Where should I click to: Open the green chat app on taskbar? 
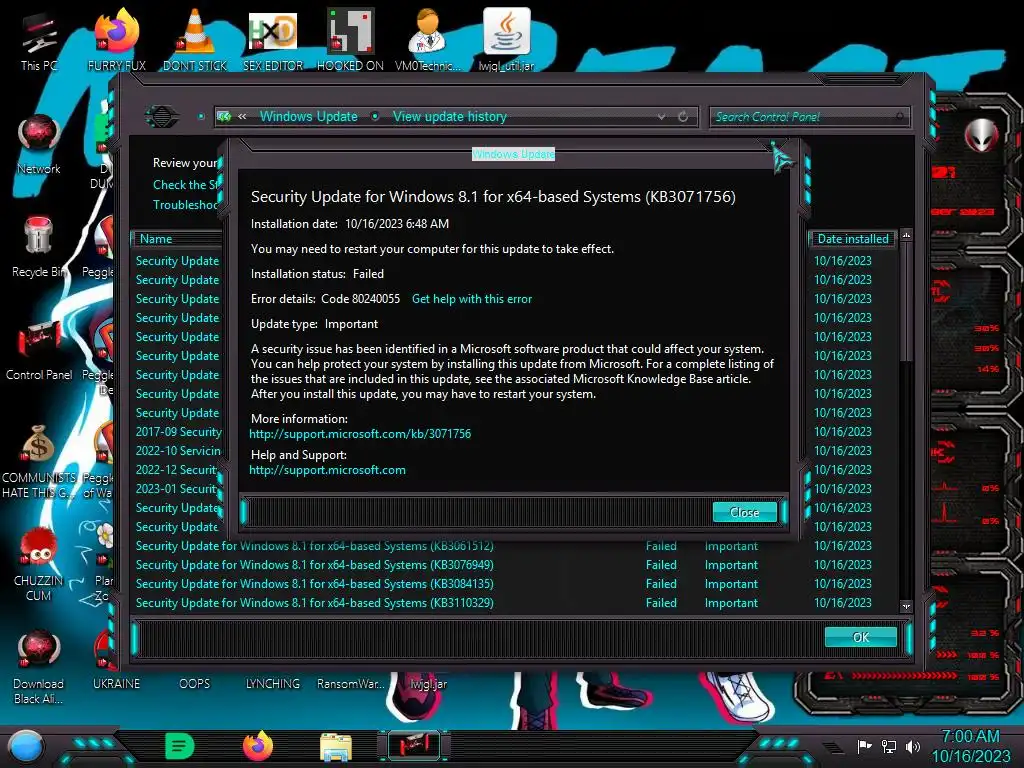coord(180,746)
